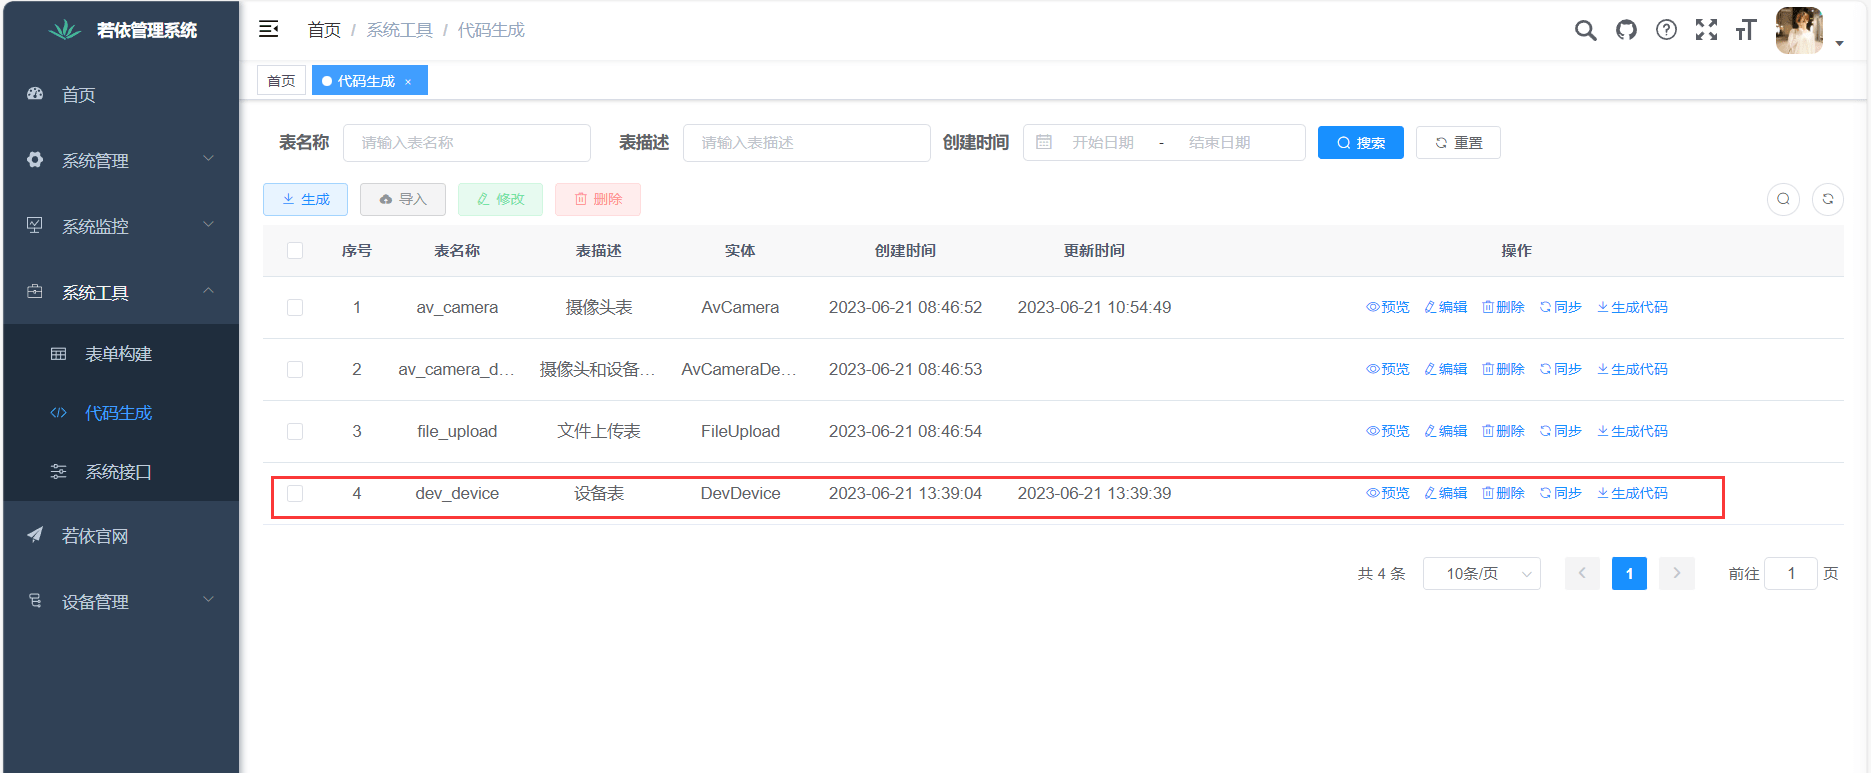
Task: Preview the av_camera table
Action: [x=1388, y=307]
